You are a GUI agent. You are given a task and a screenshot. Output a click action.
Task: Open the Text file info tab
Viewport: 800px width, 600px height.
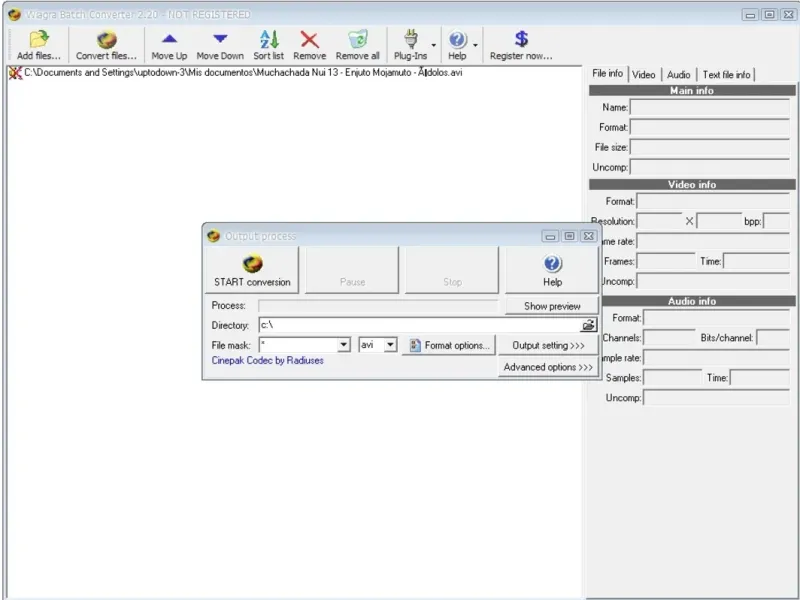point(726,75)
